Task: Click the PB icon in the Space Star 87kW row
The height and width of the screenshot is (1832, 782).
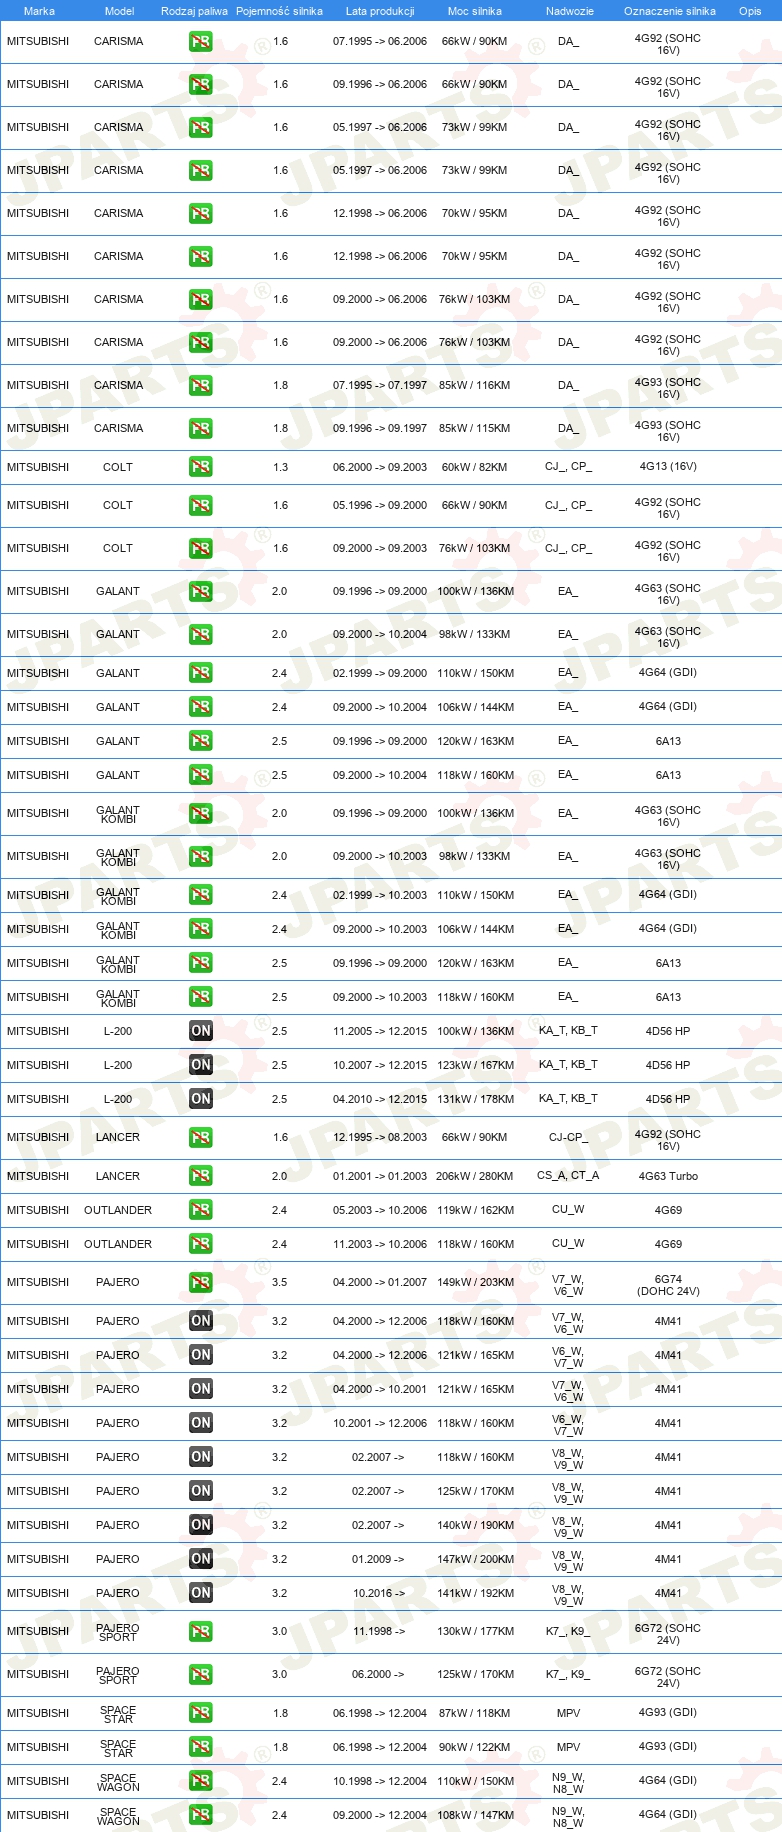Action: click(201, 1713)
